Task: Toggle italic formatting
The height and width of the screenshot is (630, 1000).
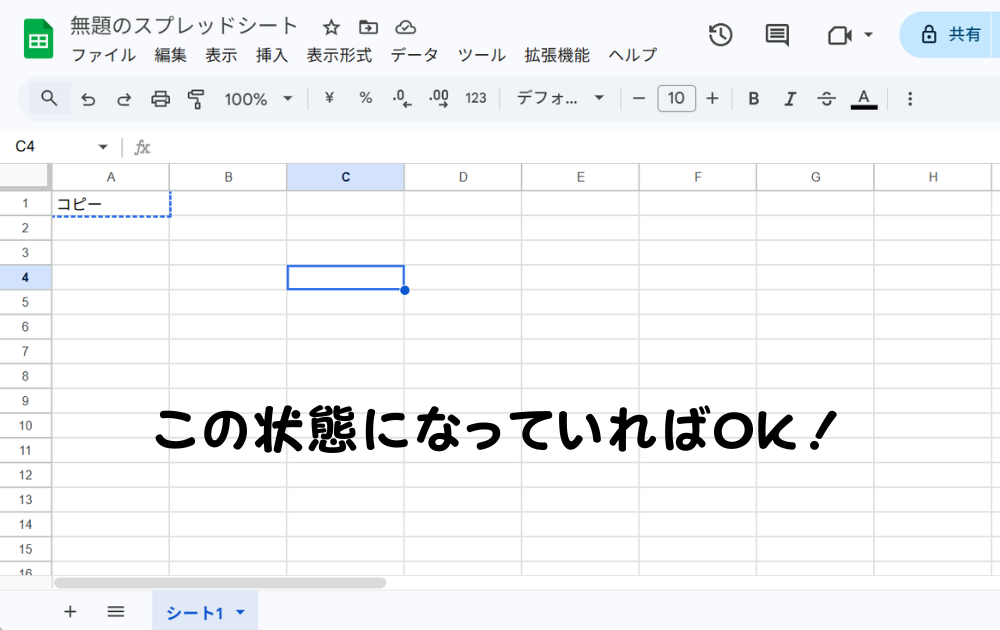Action: [x=790, y=98]
